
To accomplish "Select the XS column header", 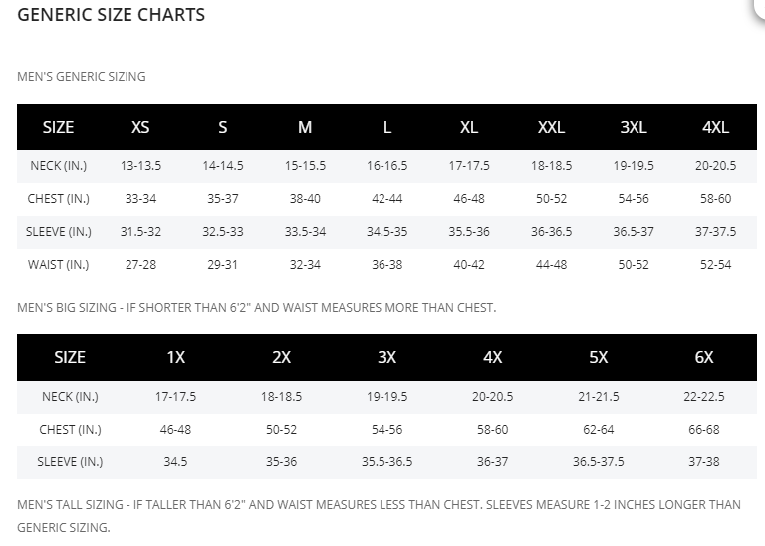I will (x=140, y=128).
